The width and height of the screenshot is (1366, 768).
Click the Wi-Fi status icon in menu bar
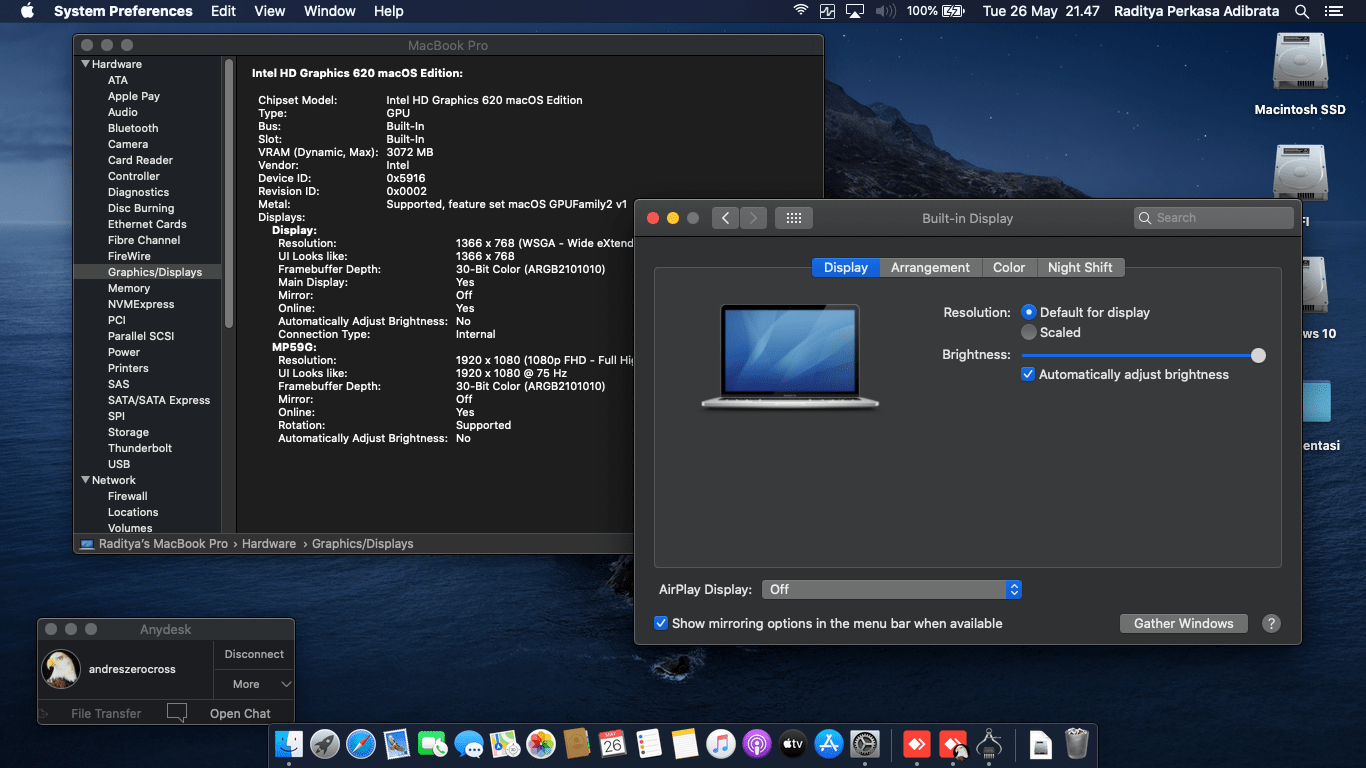[x=800, y=11]
